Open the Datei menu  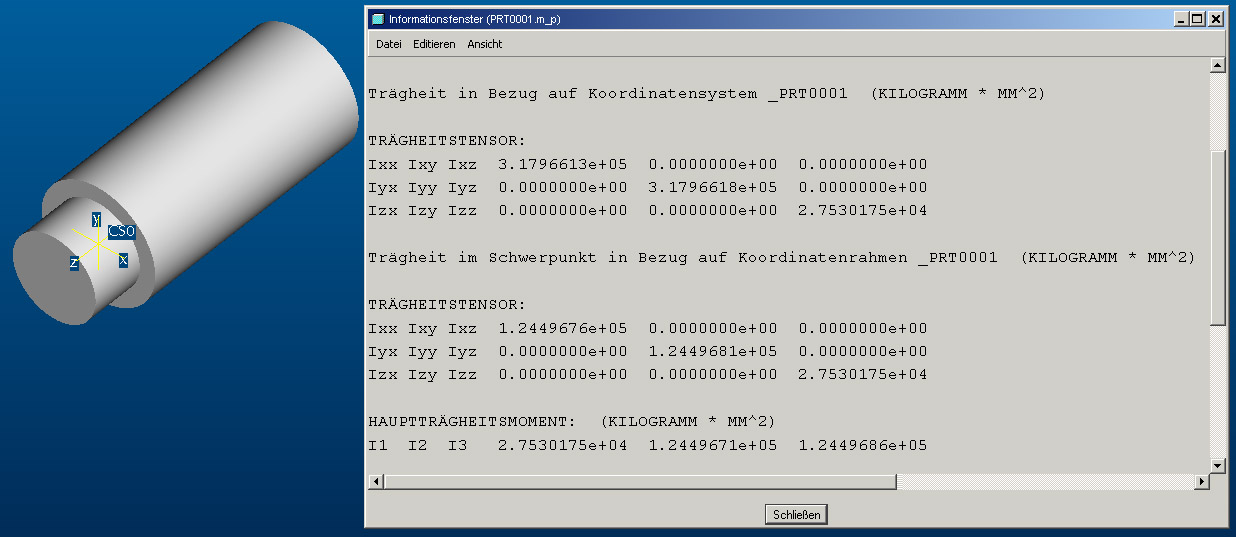coord(388,44)
